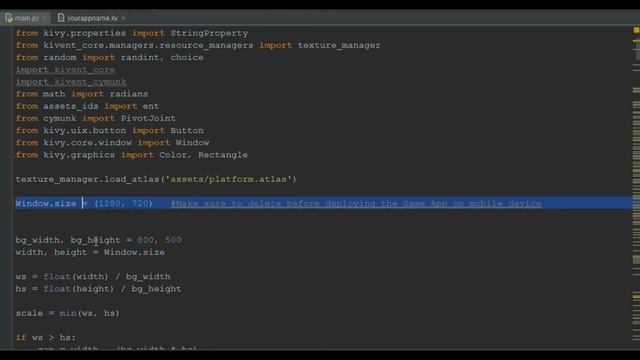Click 'Window.size' on highlighted line

(46, 203)
